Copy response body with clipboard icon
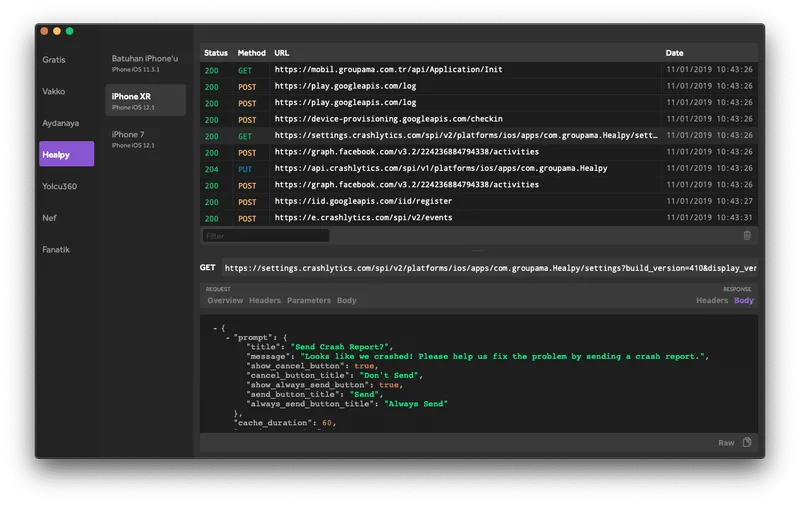The width and height of the screenshot is (800, 505). pos(747,442)
